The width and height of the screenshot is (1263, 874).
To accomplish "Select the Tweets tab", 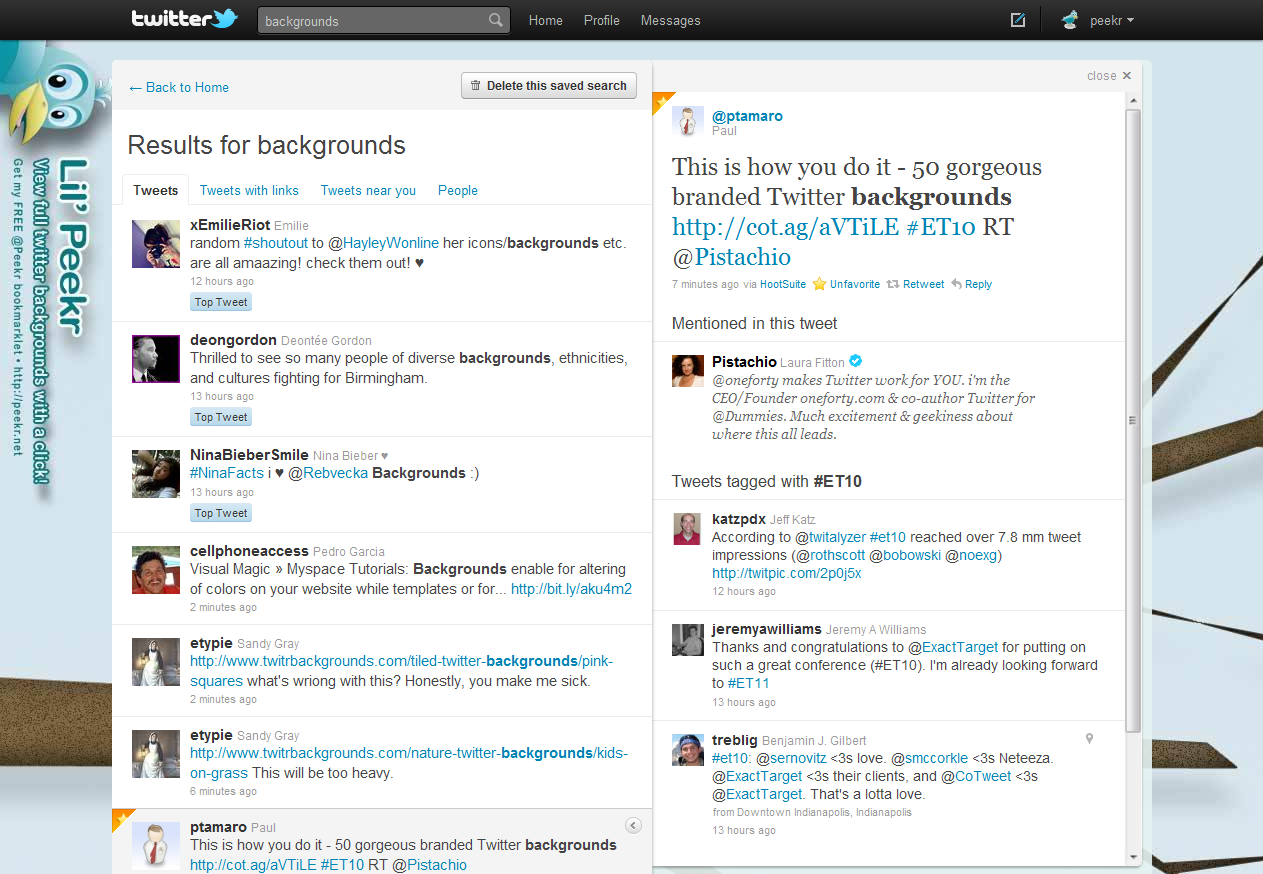I will click(155, 190).
